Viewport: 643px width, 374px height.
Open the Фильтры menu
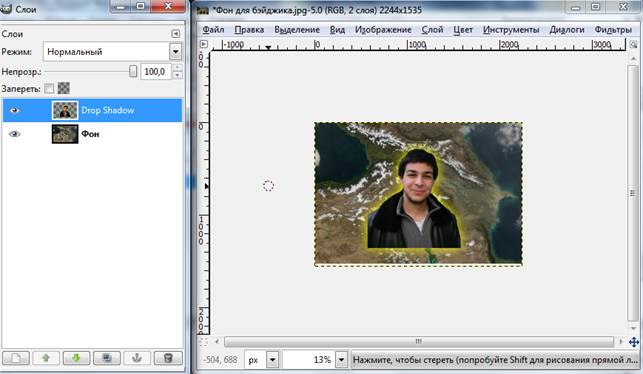pos(613,30)
